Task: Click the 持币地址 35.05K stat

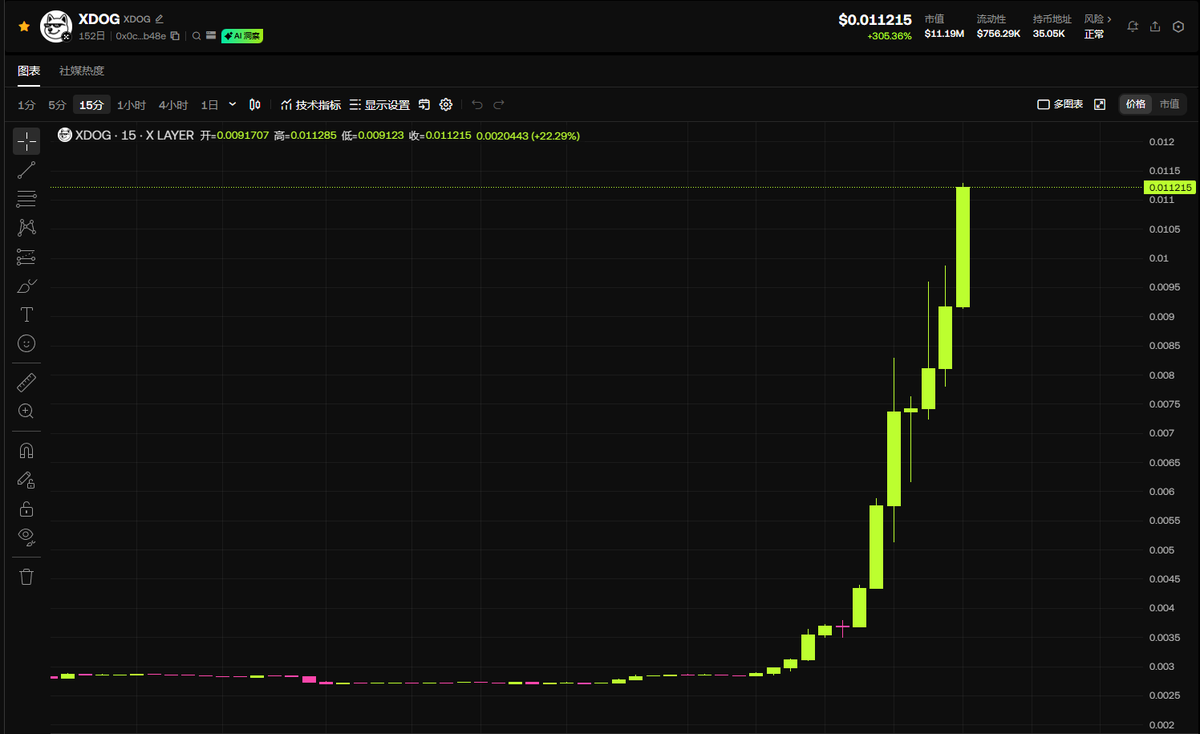Action: (x=1052, y=26)
